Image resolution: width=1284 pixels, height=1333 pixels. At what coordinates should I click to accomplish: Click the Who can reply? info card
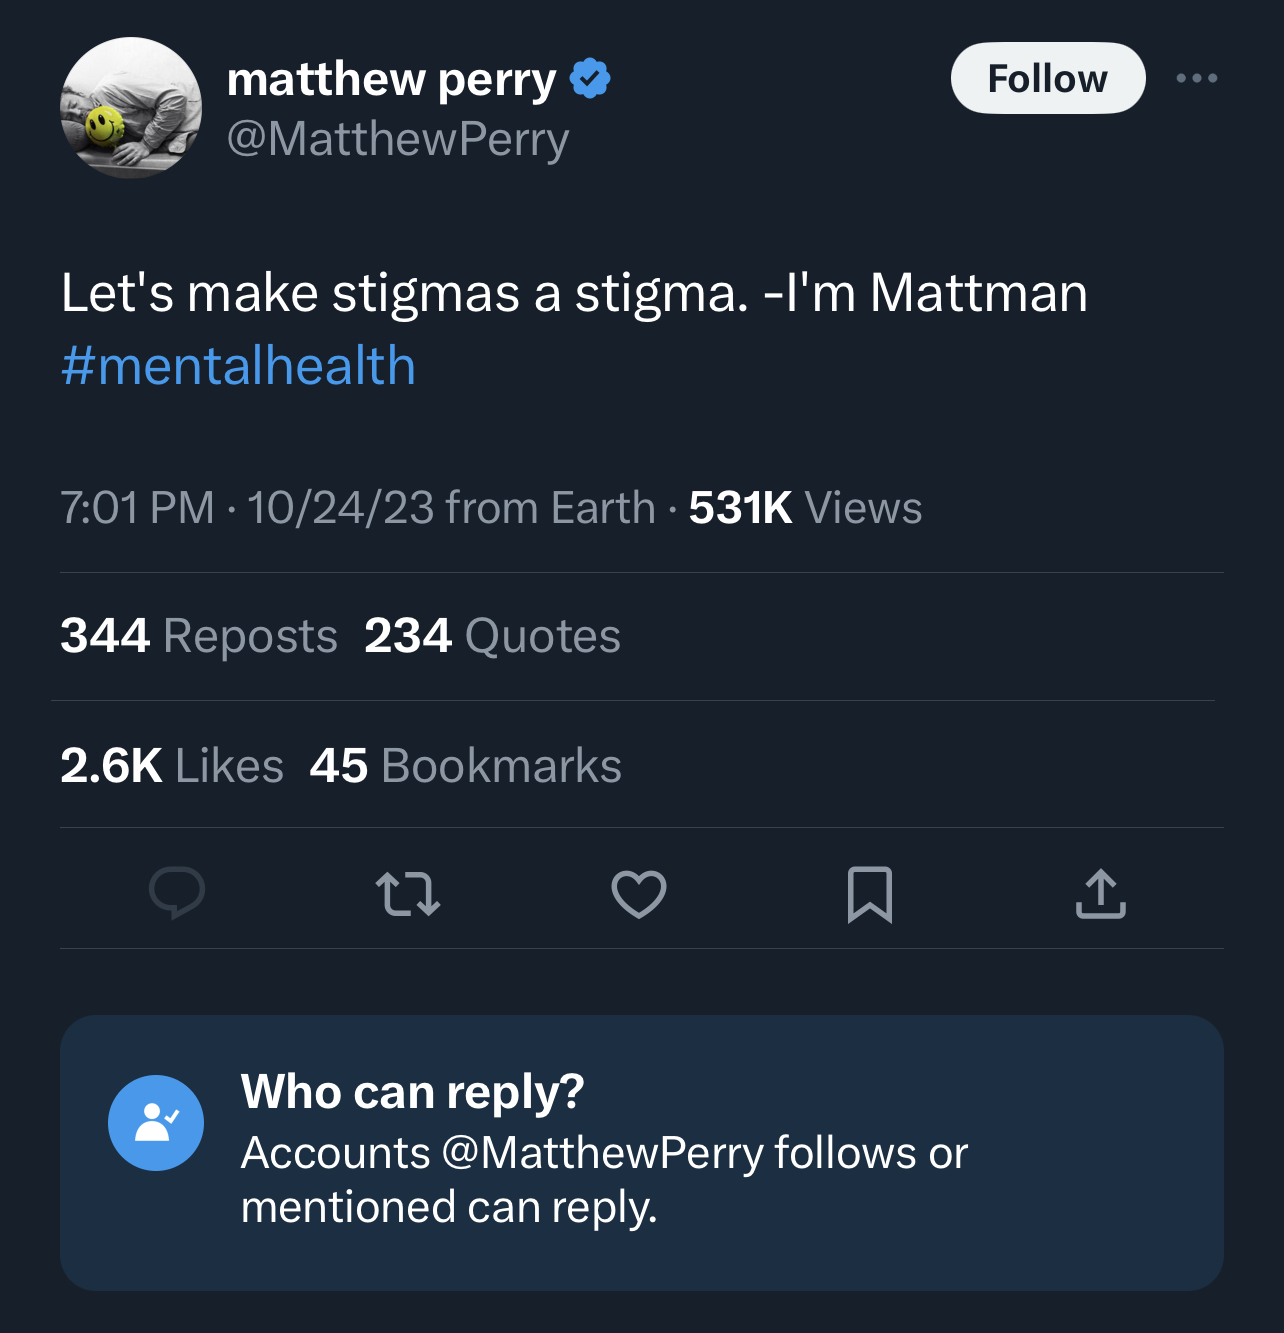[x=642, y=1153]
